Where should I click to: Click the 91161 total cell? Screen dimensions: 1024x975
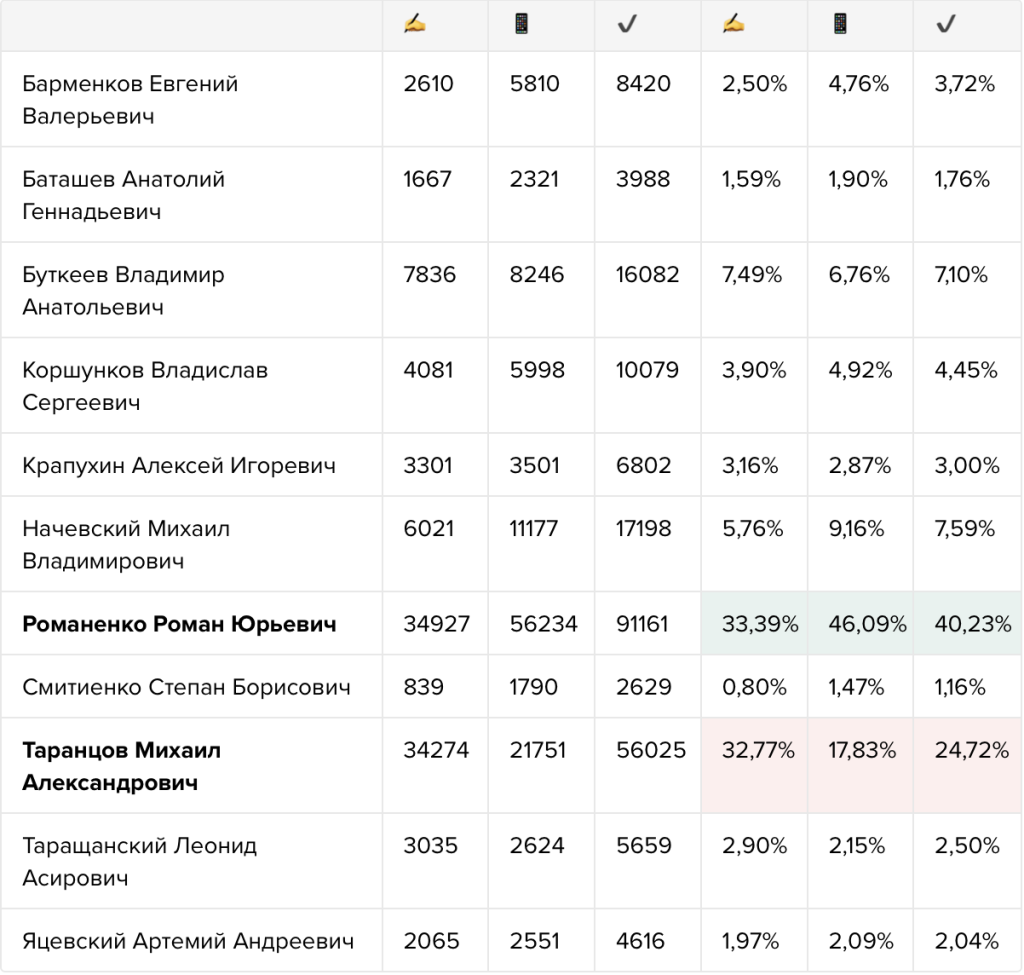pos(648,624)
